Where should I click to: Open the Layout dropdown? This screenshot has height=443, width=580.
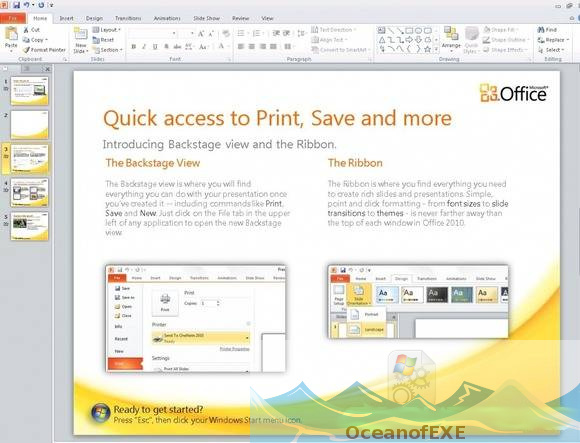pyautogui.click(x=107, y=30)
